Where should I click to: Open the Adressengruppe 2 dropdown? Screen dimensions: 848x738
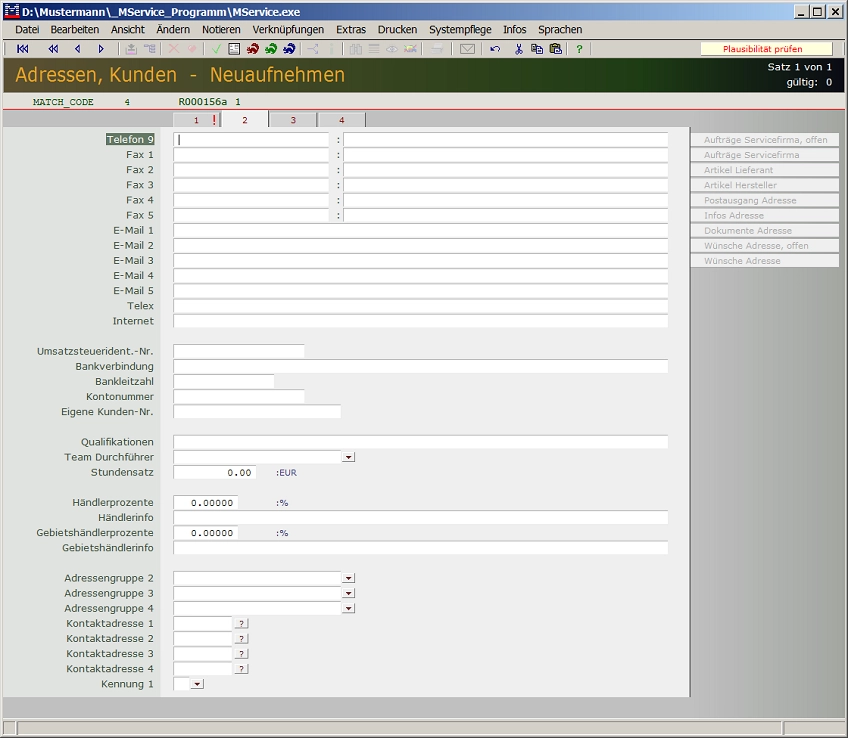pyautogui.click(x=348, y=578)
